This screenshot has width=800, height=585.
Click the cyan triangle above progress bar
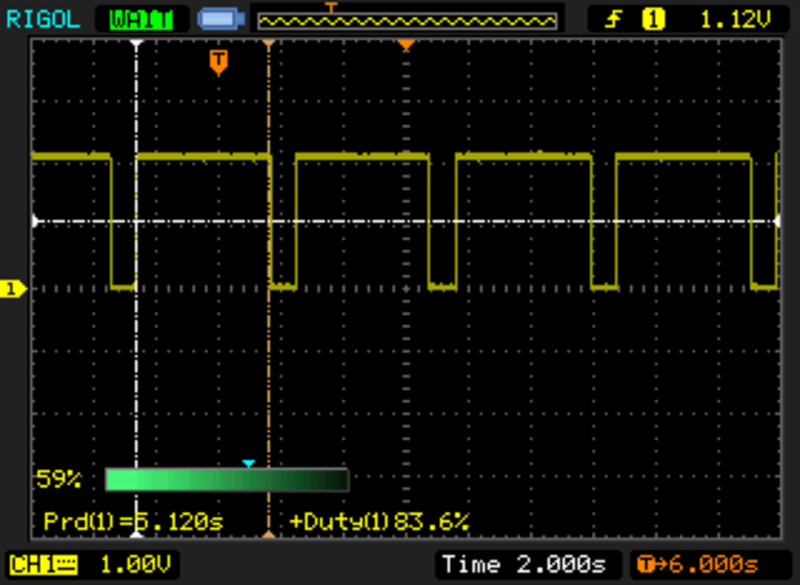pos(249,463)
